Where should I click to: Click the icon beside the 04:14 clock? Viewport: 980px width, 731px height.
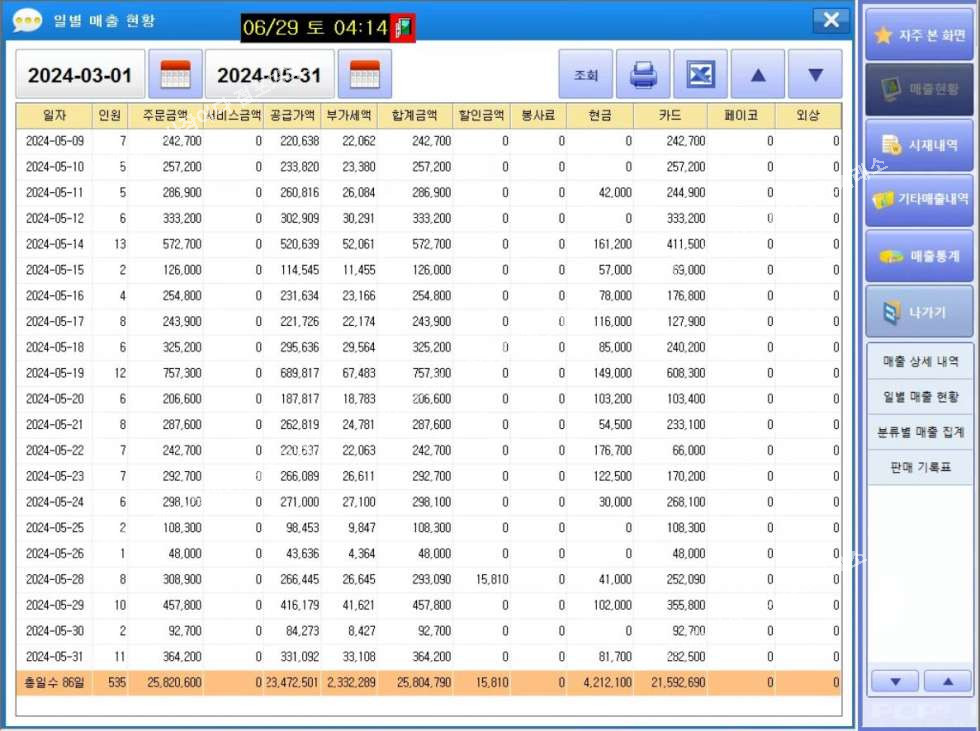402,27
